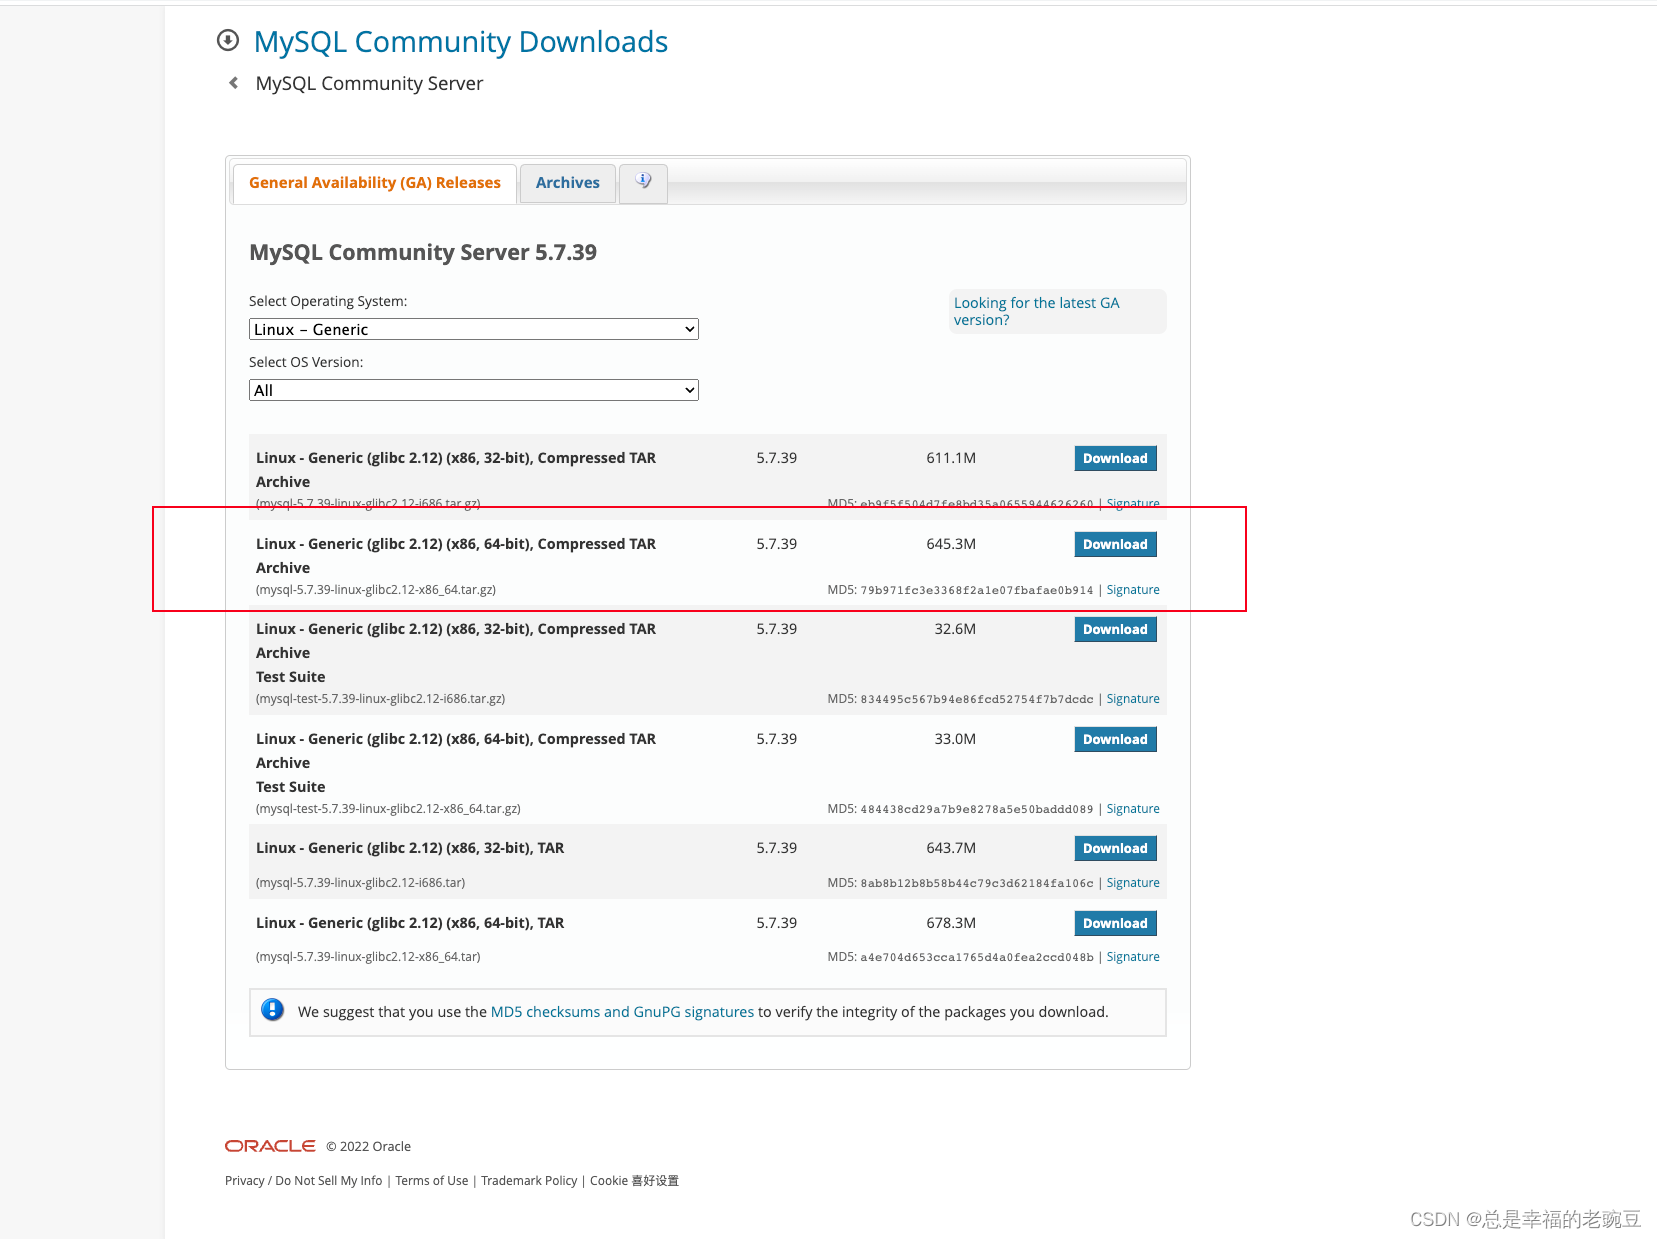Open the Terms of Use footer link
This screenshot has height=1239, width=1657.
coord(432,1181)
